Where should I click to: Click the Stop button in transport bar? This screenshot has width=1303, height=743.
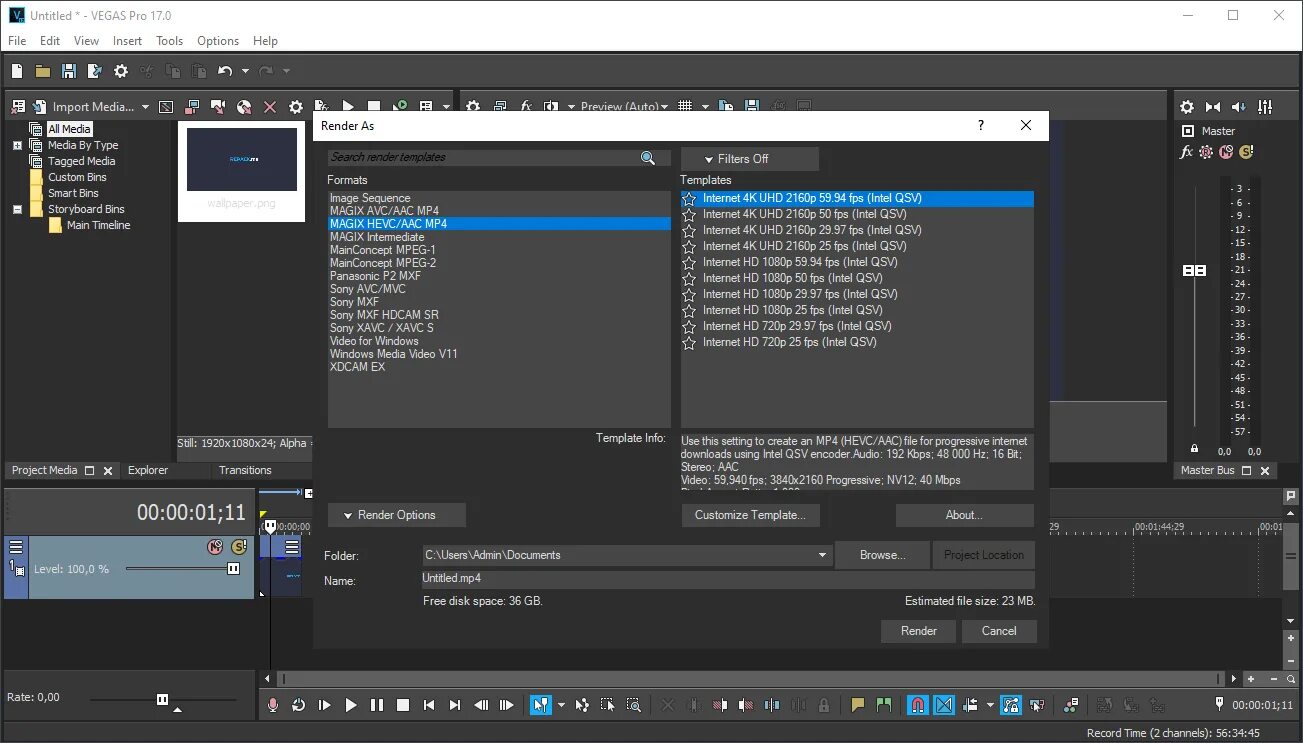click(x=402, y=705)
